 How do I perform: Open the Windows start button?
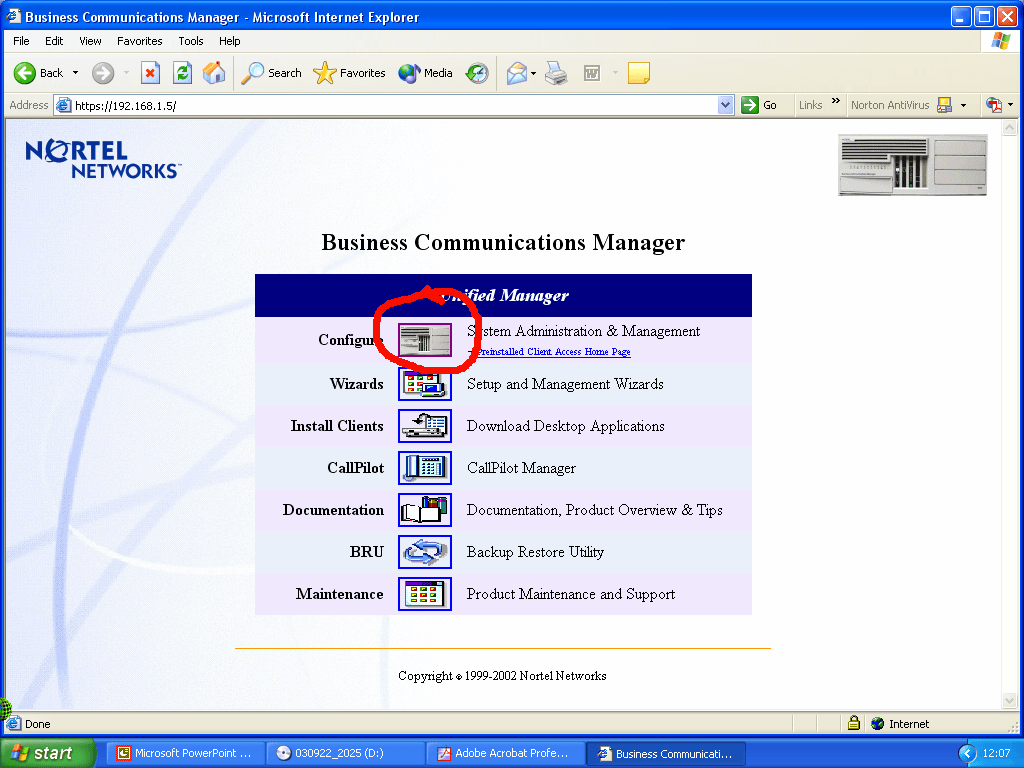click(x=47, y=753)
